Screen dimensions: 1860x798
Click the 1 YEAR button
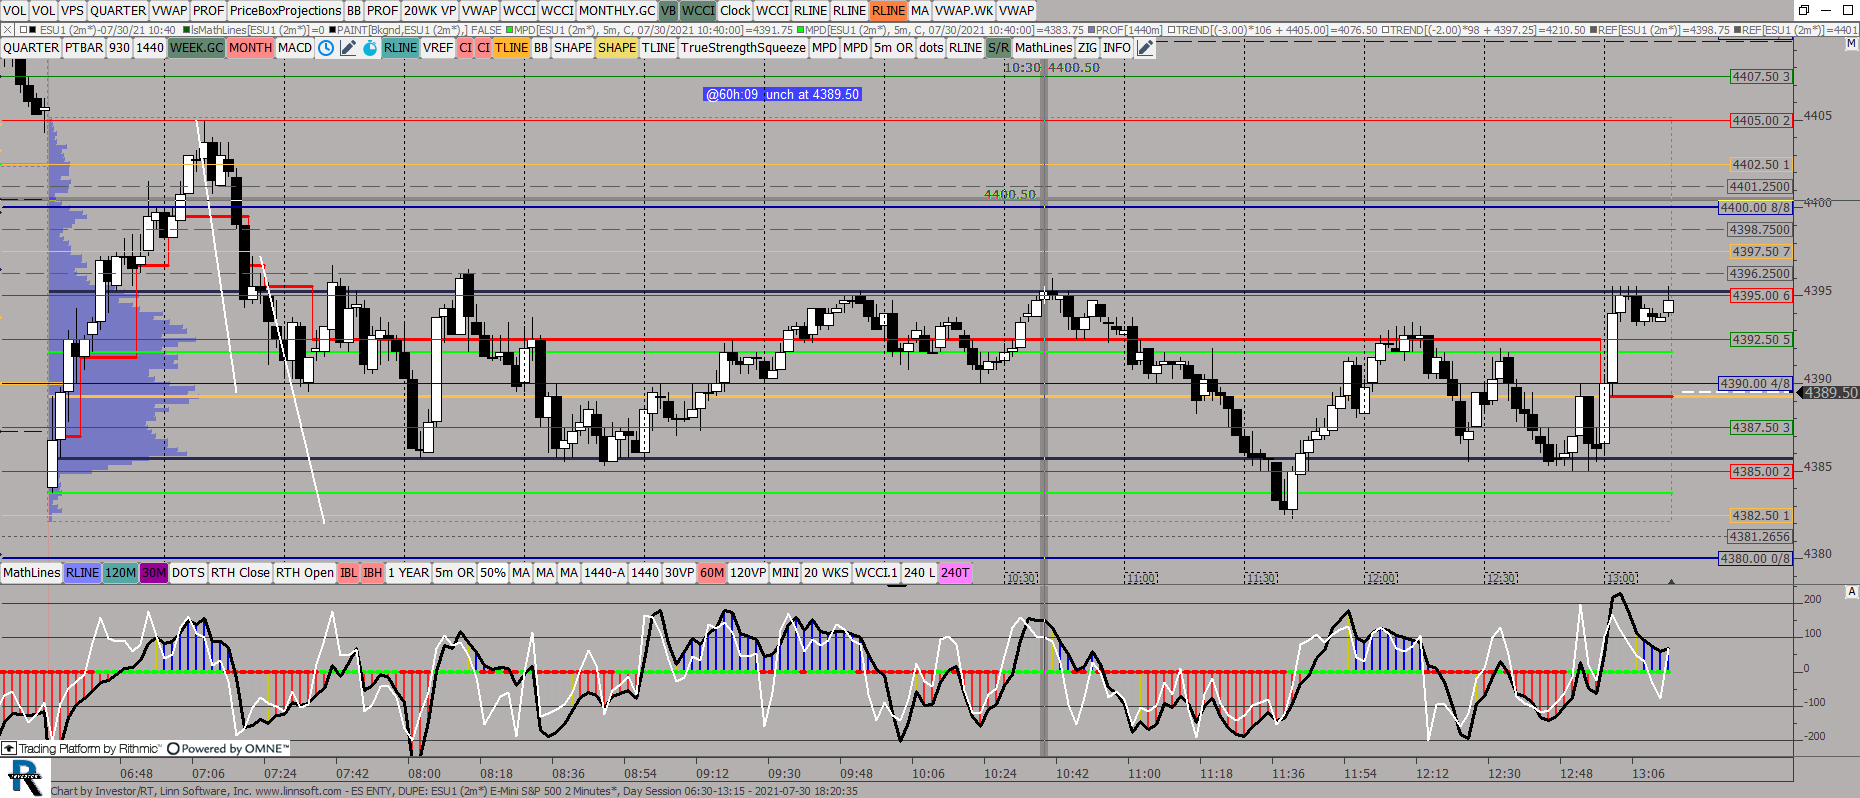pos(408,573)
